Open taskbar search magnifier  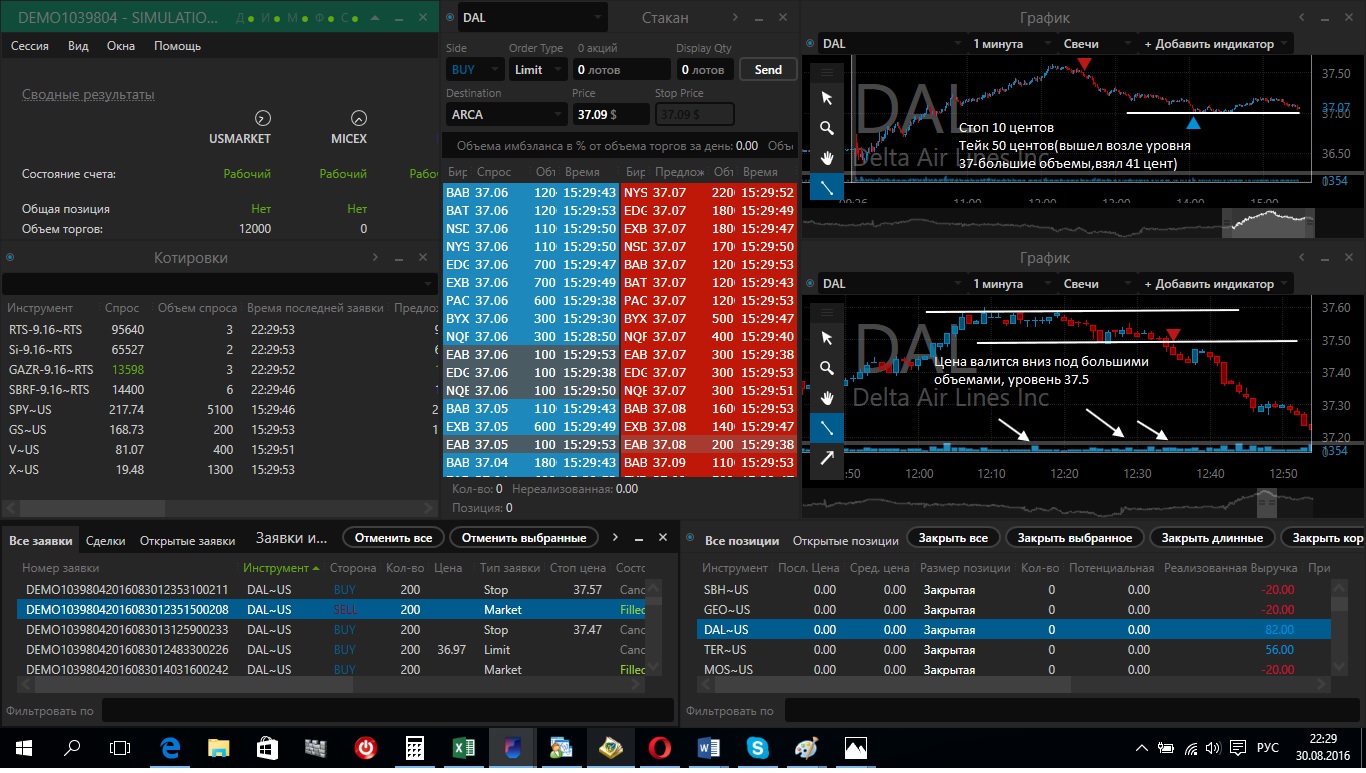[x=72, y=748]
